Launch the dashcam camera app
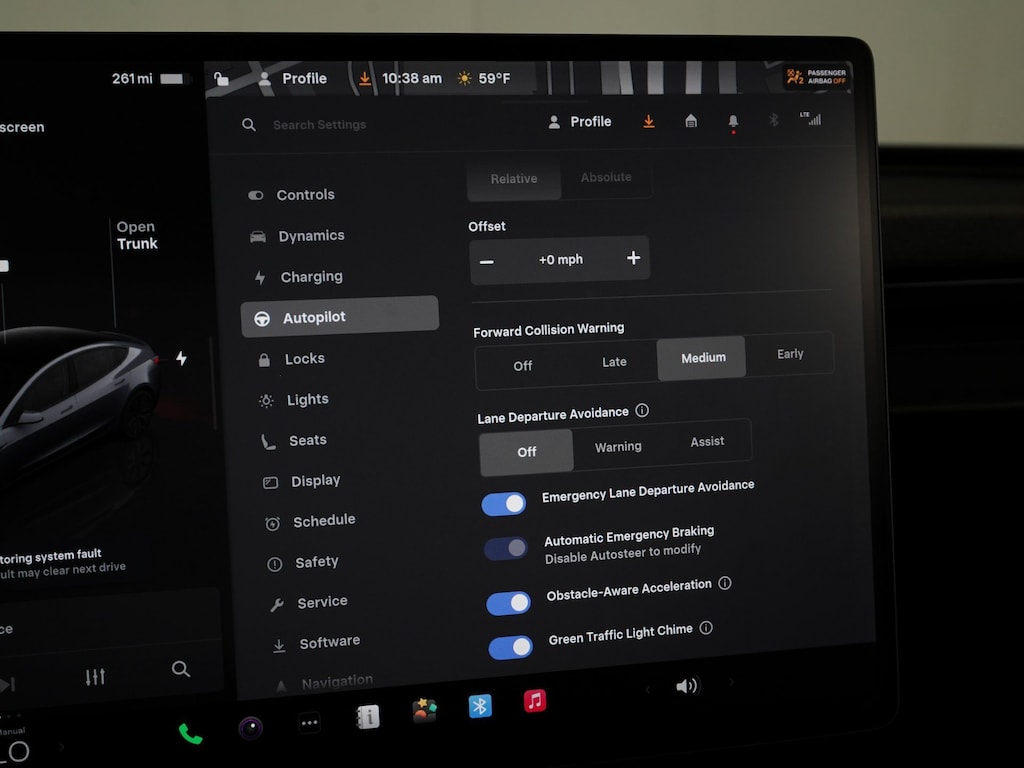The height and width of the screenshot is (768, 1024). [x=250, y=728]
